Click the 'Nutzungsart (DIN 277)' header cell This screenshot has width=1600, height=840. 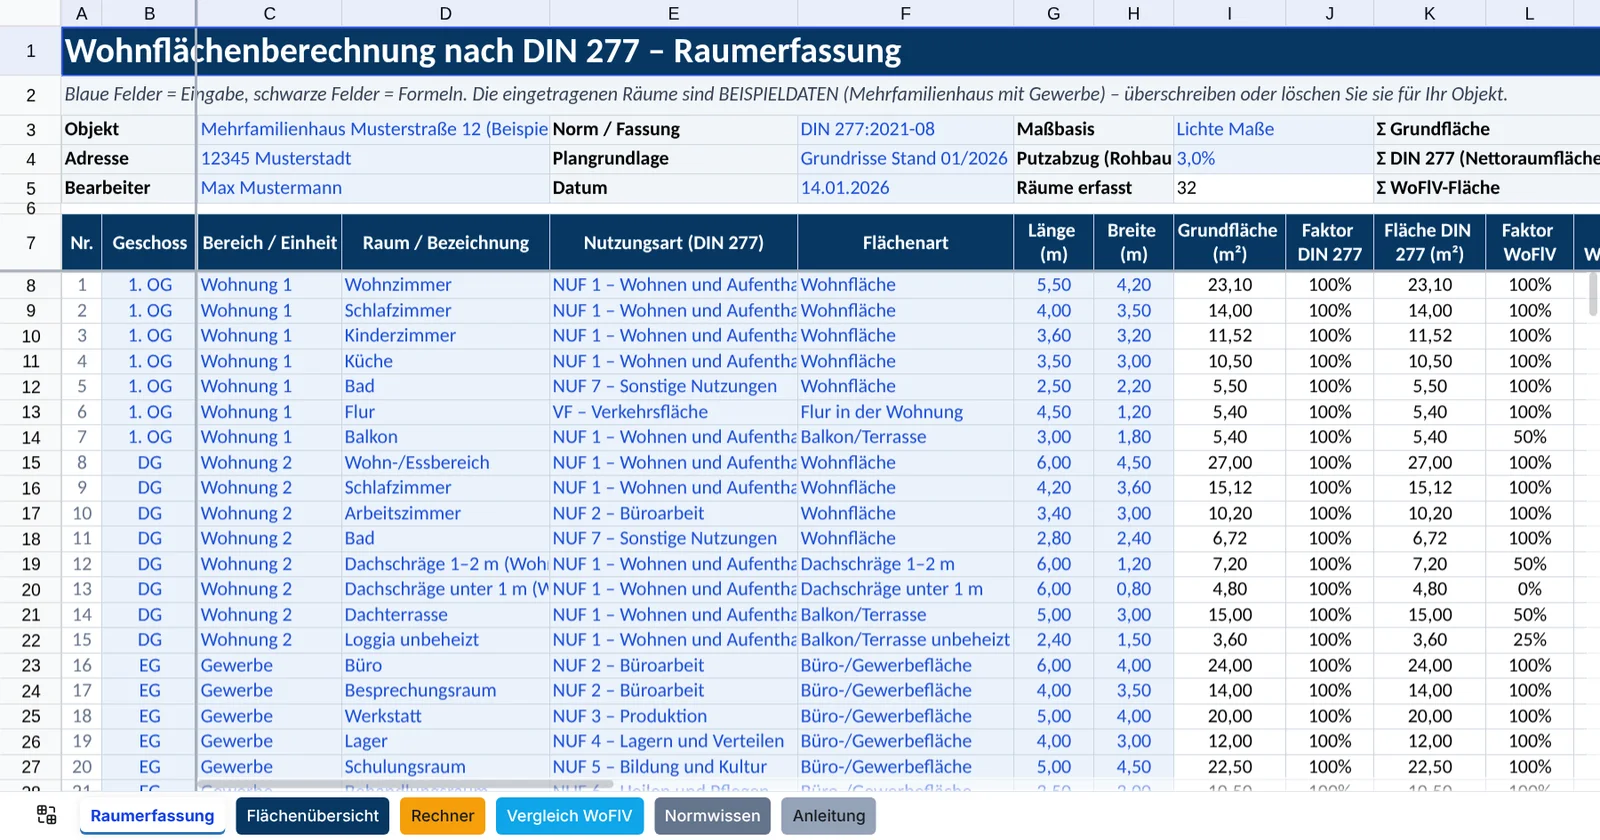tap(673, 242)
